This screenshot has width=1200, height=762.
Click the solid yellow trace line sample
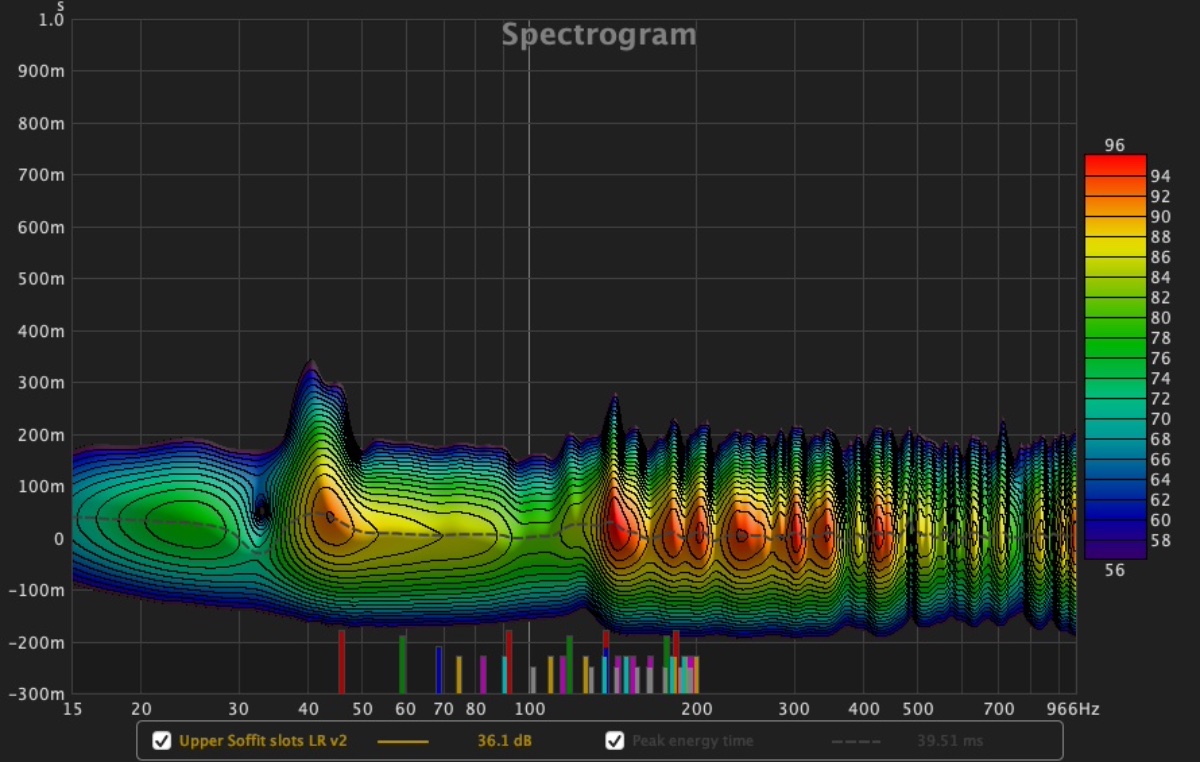pyautogui.click(x=402, y=741)
